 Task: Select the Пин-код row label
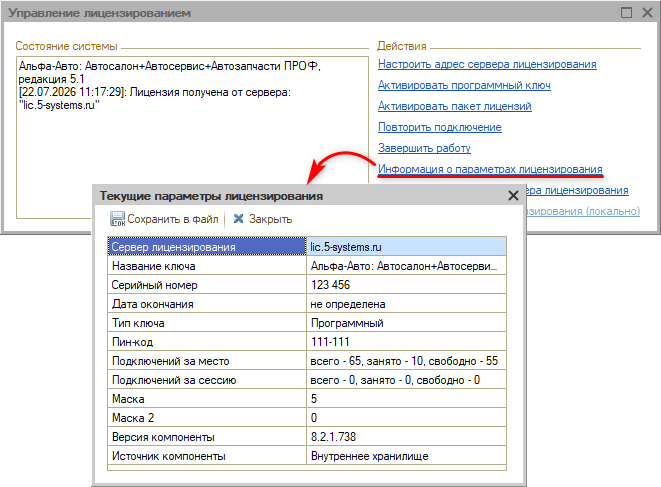(x=207, y=342)
